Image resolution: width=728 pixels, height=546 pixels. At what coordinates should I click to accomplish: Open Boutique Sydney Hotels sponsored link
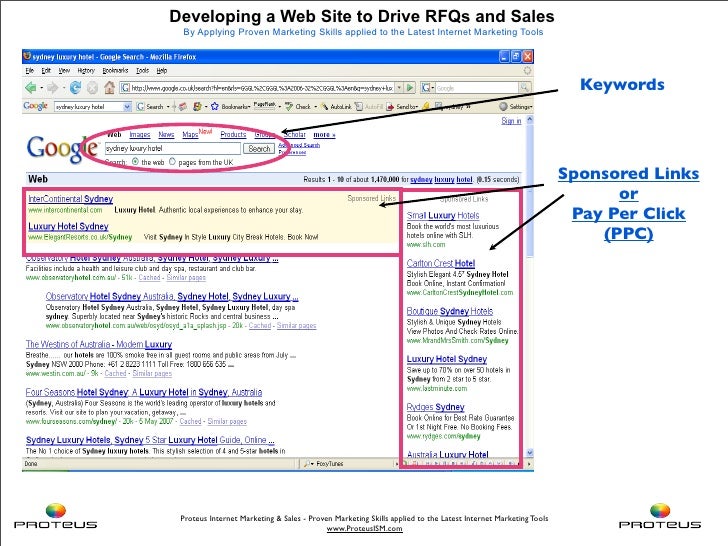(x=450, y=311)
